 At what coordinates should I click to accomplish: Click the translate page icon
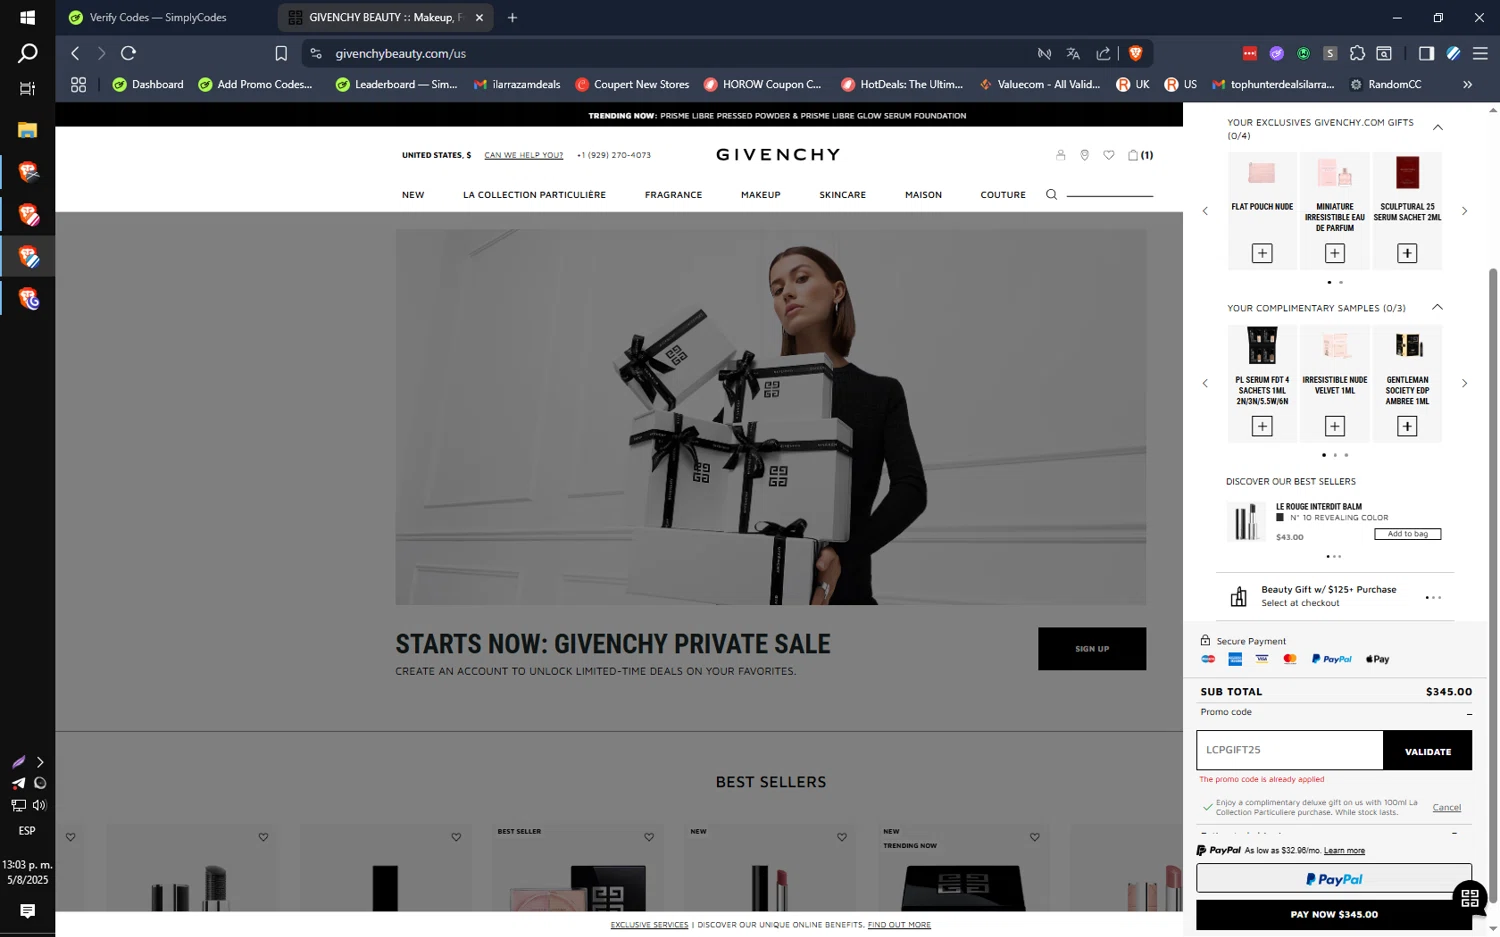(1073, 53)
